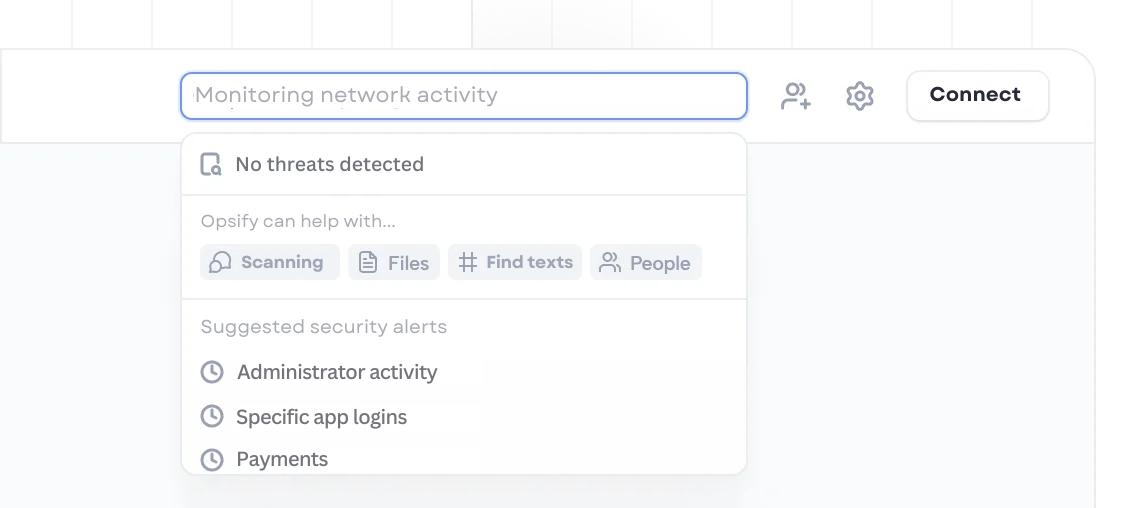Click the clock icon beside Payments
The width and height of the screenshot is (1144, 508).
212,460
